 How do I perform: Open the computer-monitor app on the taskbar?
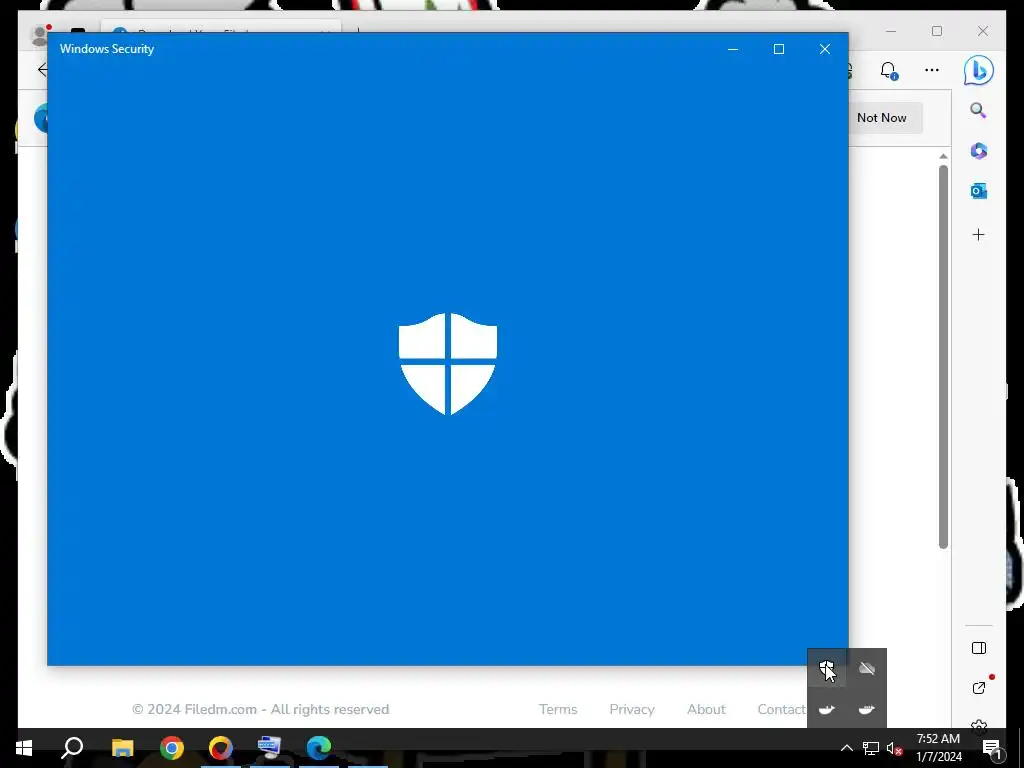(269, 747)
